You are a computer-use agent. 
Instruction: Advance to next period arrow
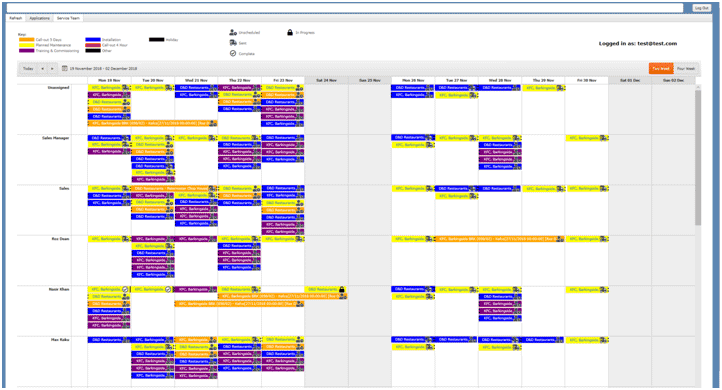52,69
